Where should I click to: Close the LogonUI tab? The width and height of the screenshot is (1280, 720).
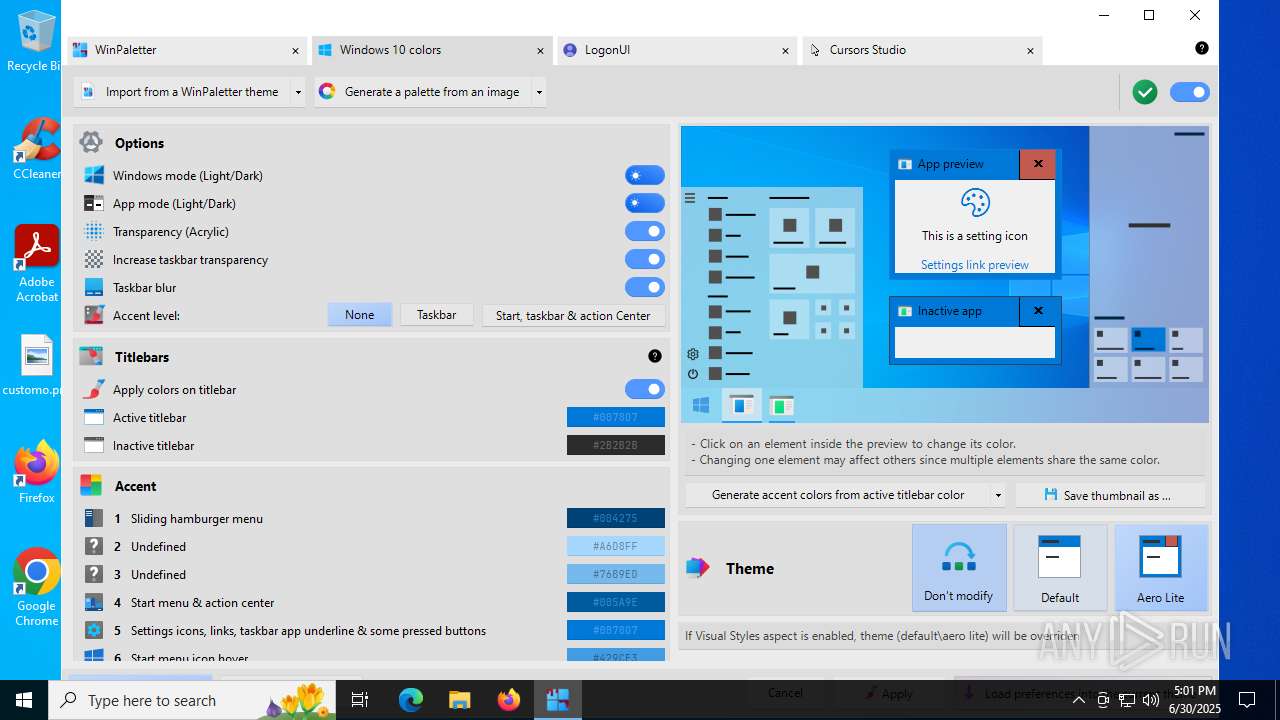[785, 50]
